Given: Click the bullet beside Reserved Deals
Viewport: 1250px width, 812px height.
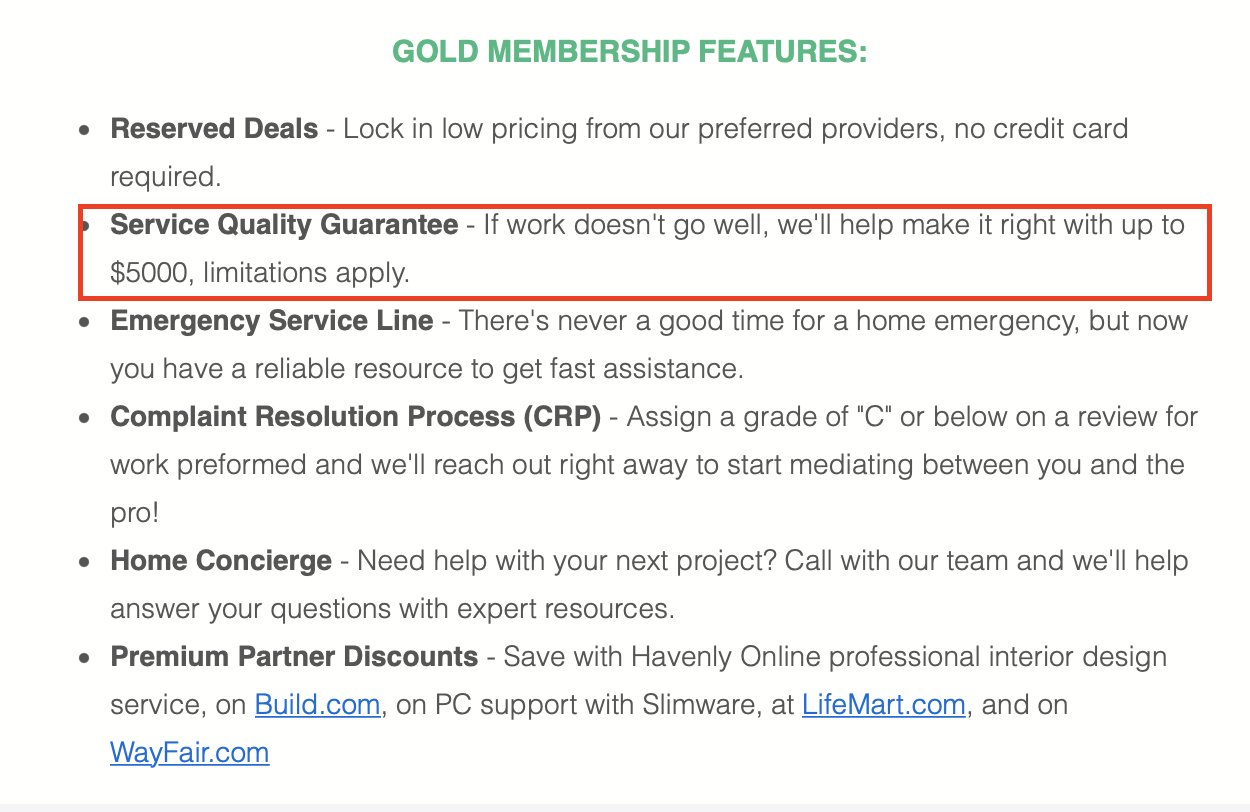Looking at the screenshot, I should tap(87, 131).
